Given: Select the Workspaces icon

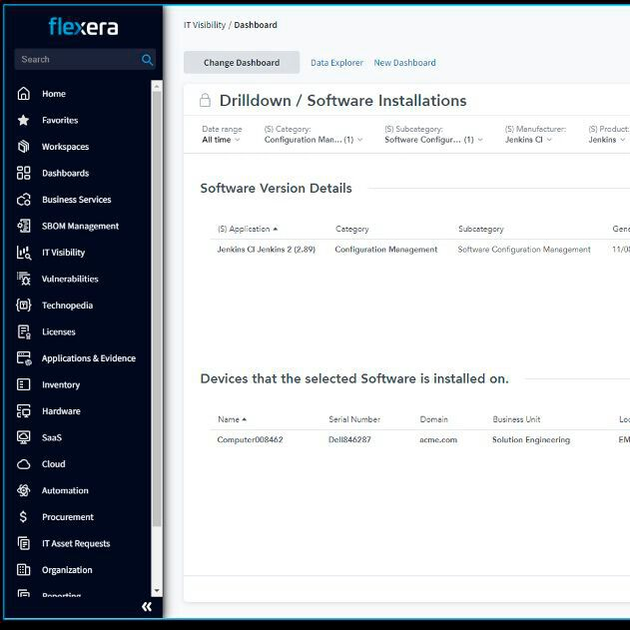Looking at the screenshot, I should [23, 147].
